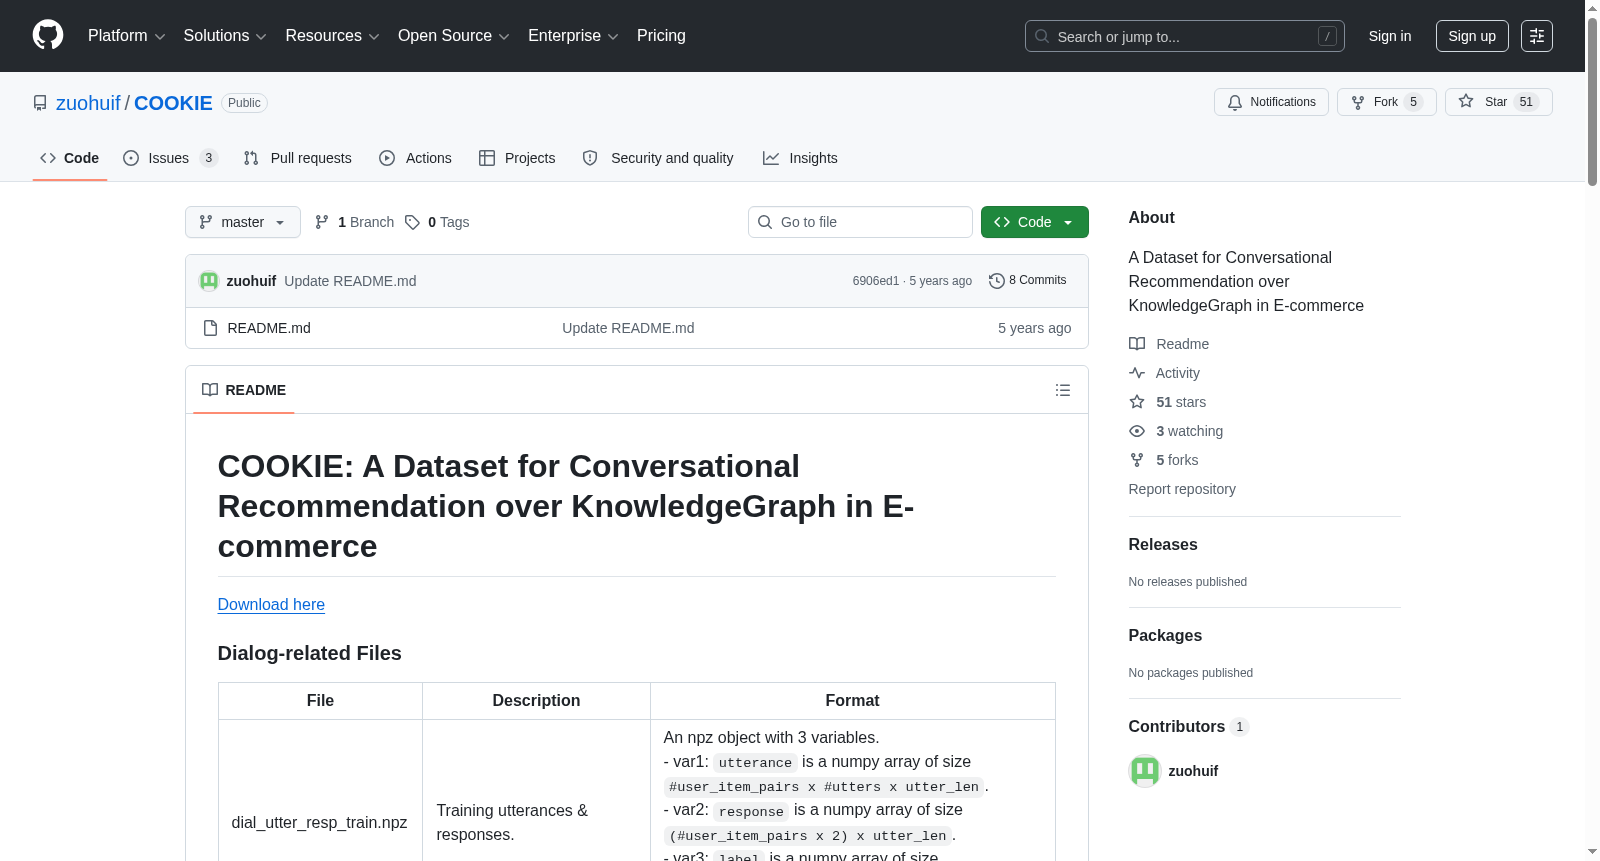Image resolution: width=1600 pixels, height=861 pixels.
Task: Click the README heading COOKIE title text
Action: tap(566, 506)
